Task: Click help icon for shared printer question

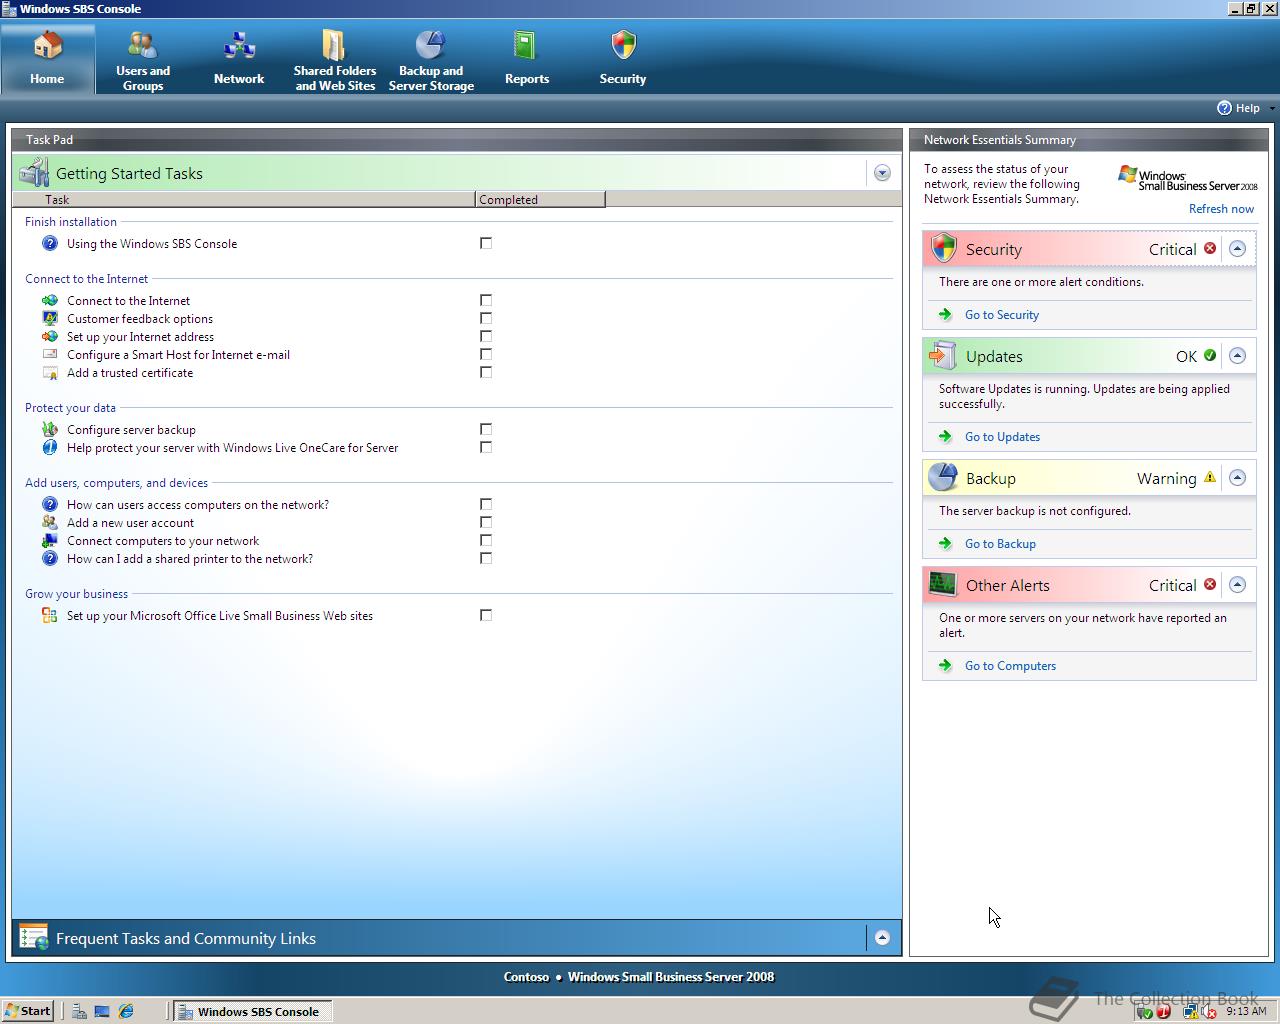Action: pos(50,558)
